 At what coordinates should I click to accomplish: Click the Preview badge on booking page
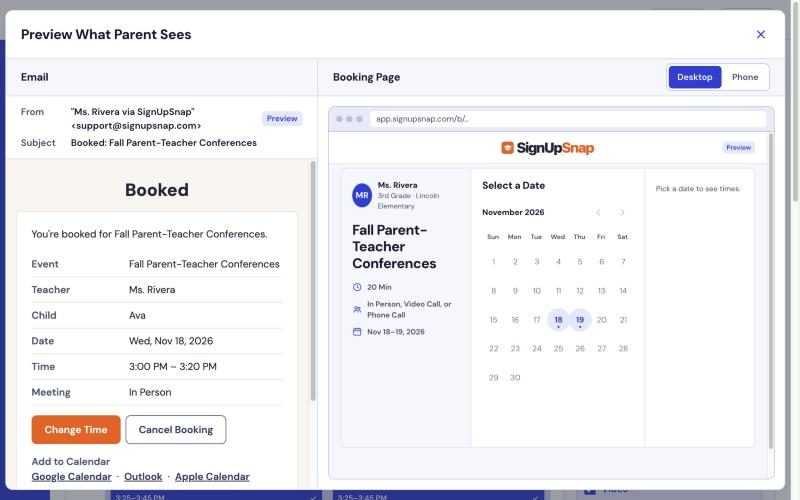click(738, 147)
